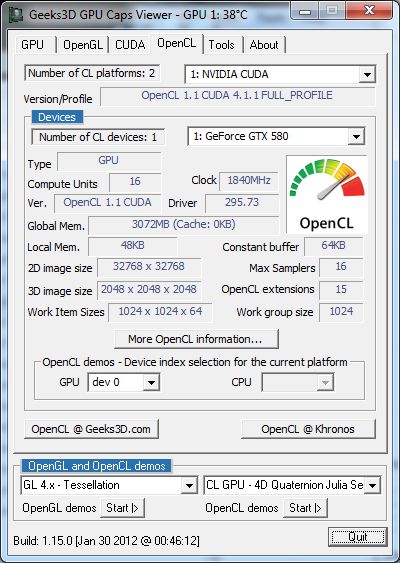Expand the GeForce GTX 580 device dropdown
400x563 pixels.
point(356,137)
